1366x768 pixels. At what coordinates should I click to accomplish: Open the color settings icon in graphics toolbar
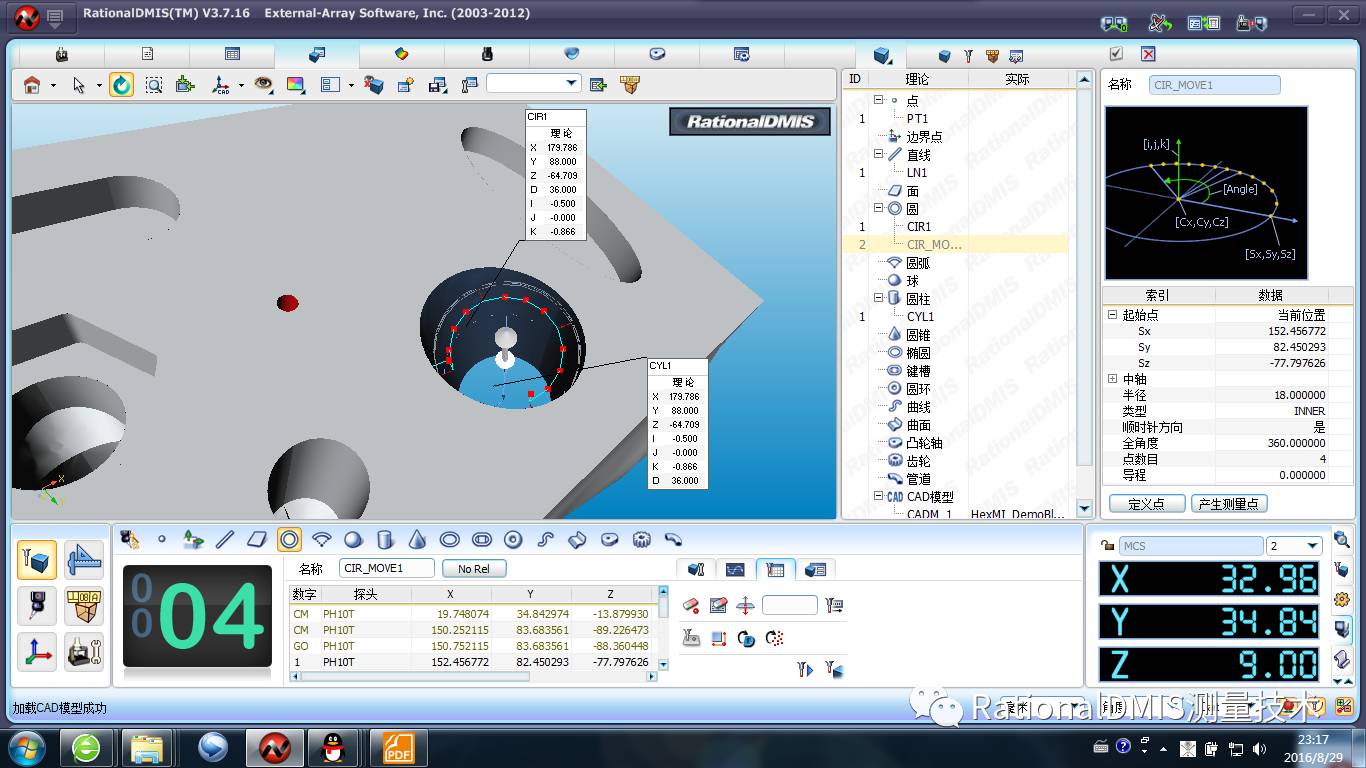(295, 85)
